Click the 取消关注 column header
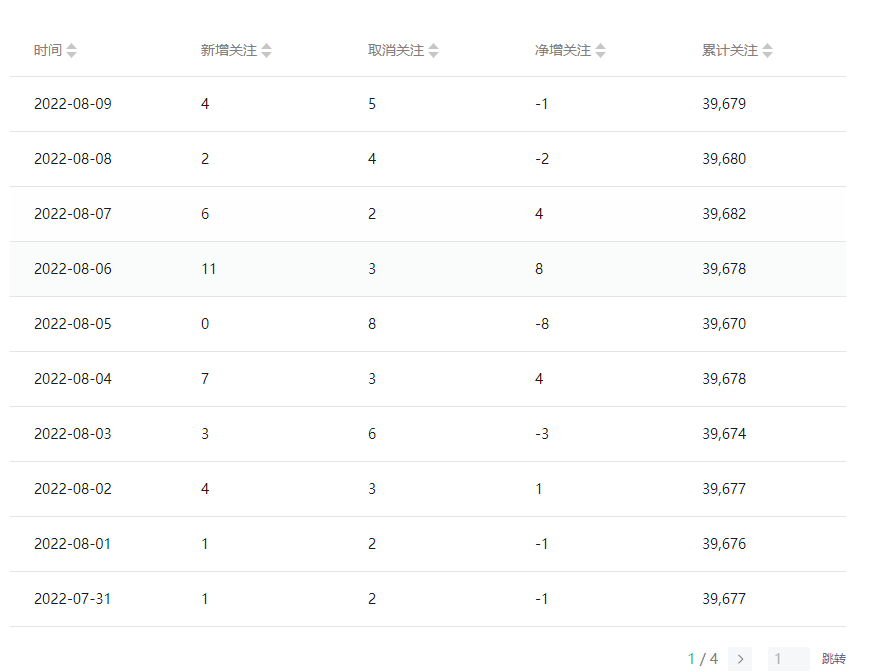Image resolution: width=872 pixels, height=672 pixels. pyautogui.click(x=395, y=51)
